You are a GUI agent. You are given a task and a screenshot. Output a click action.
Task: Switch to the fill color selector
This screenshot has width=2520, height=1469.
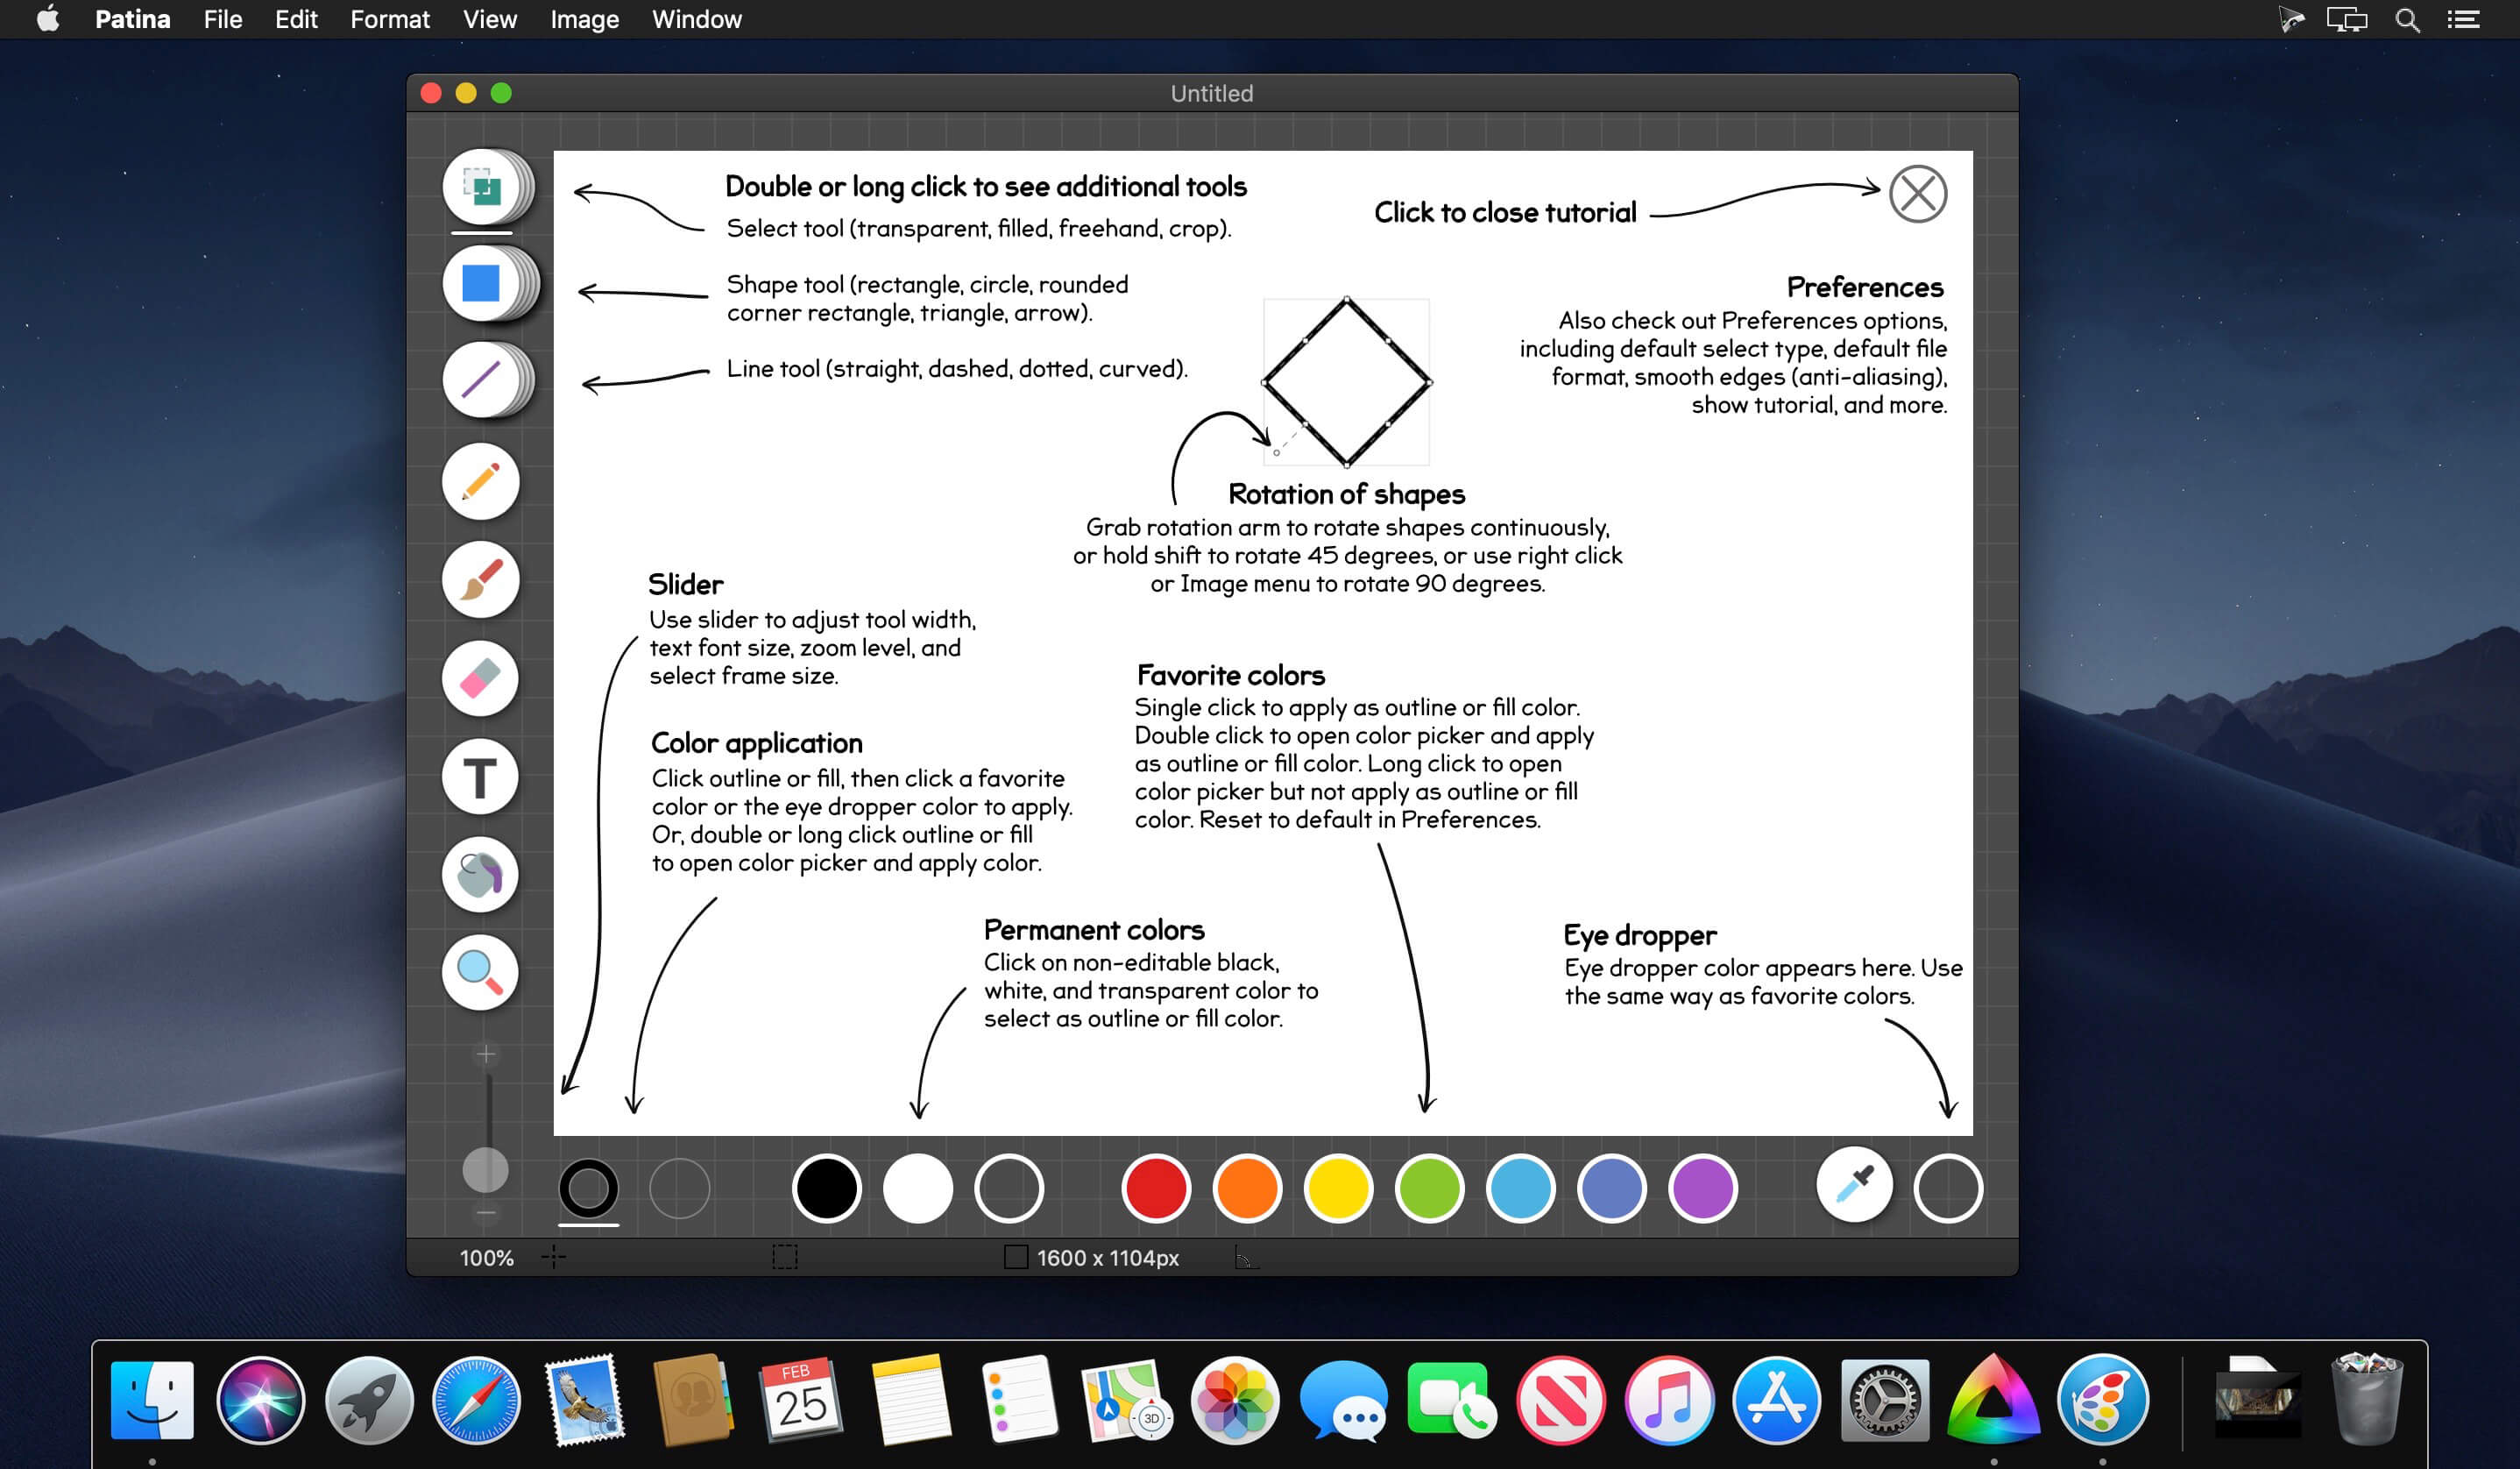679,1188
